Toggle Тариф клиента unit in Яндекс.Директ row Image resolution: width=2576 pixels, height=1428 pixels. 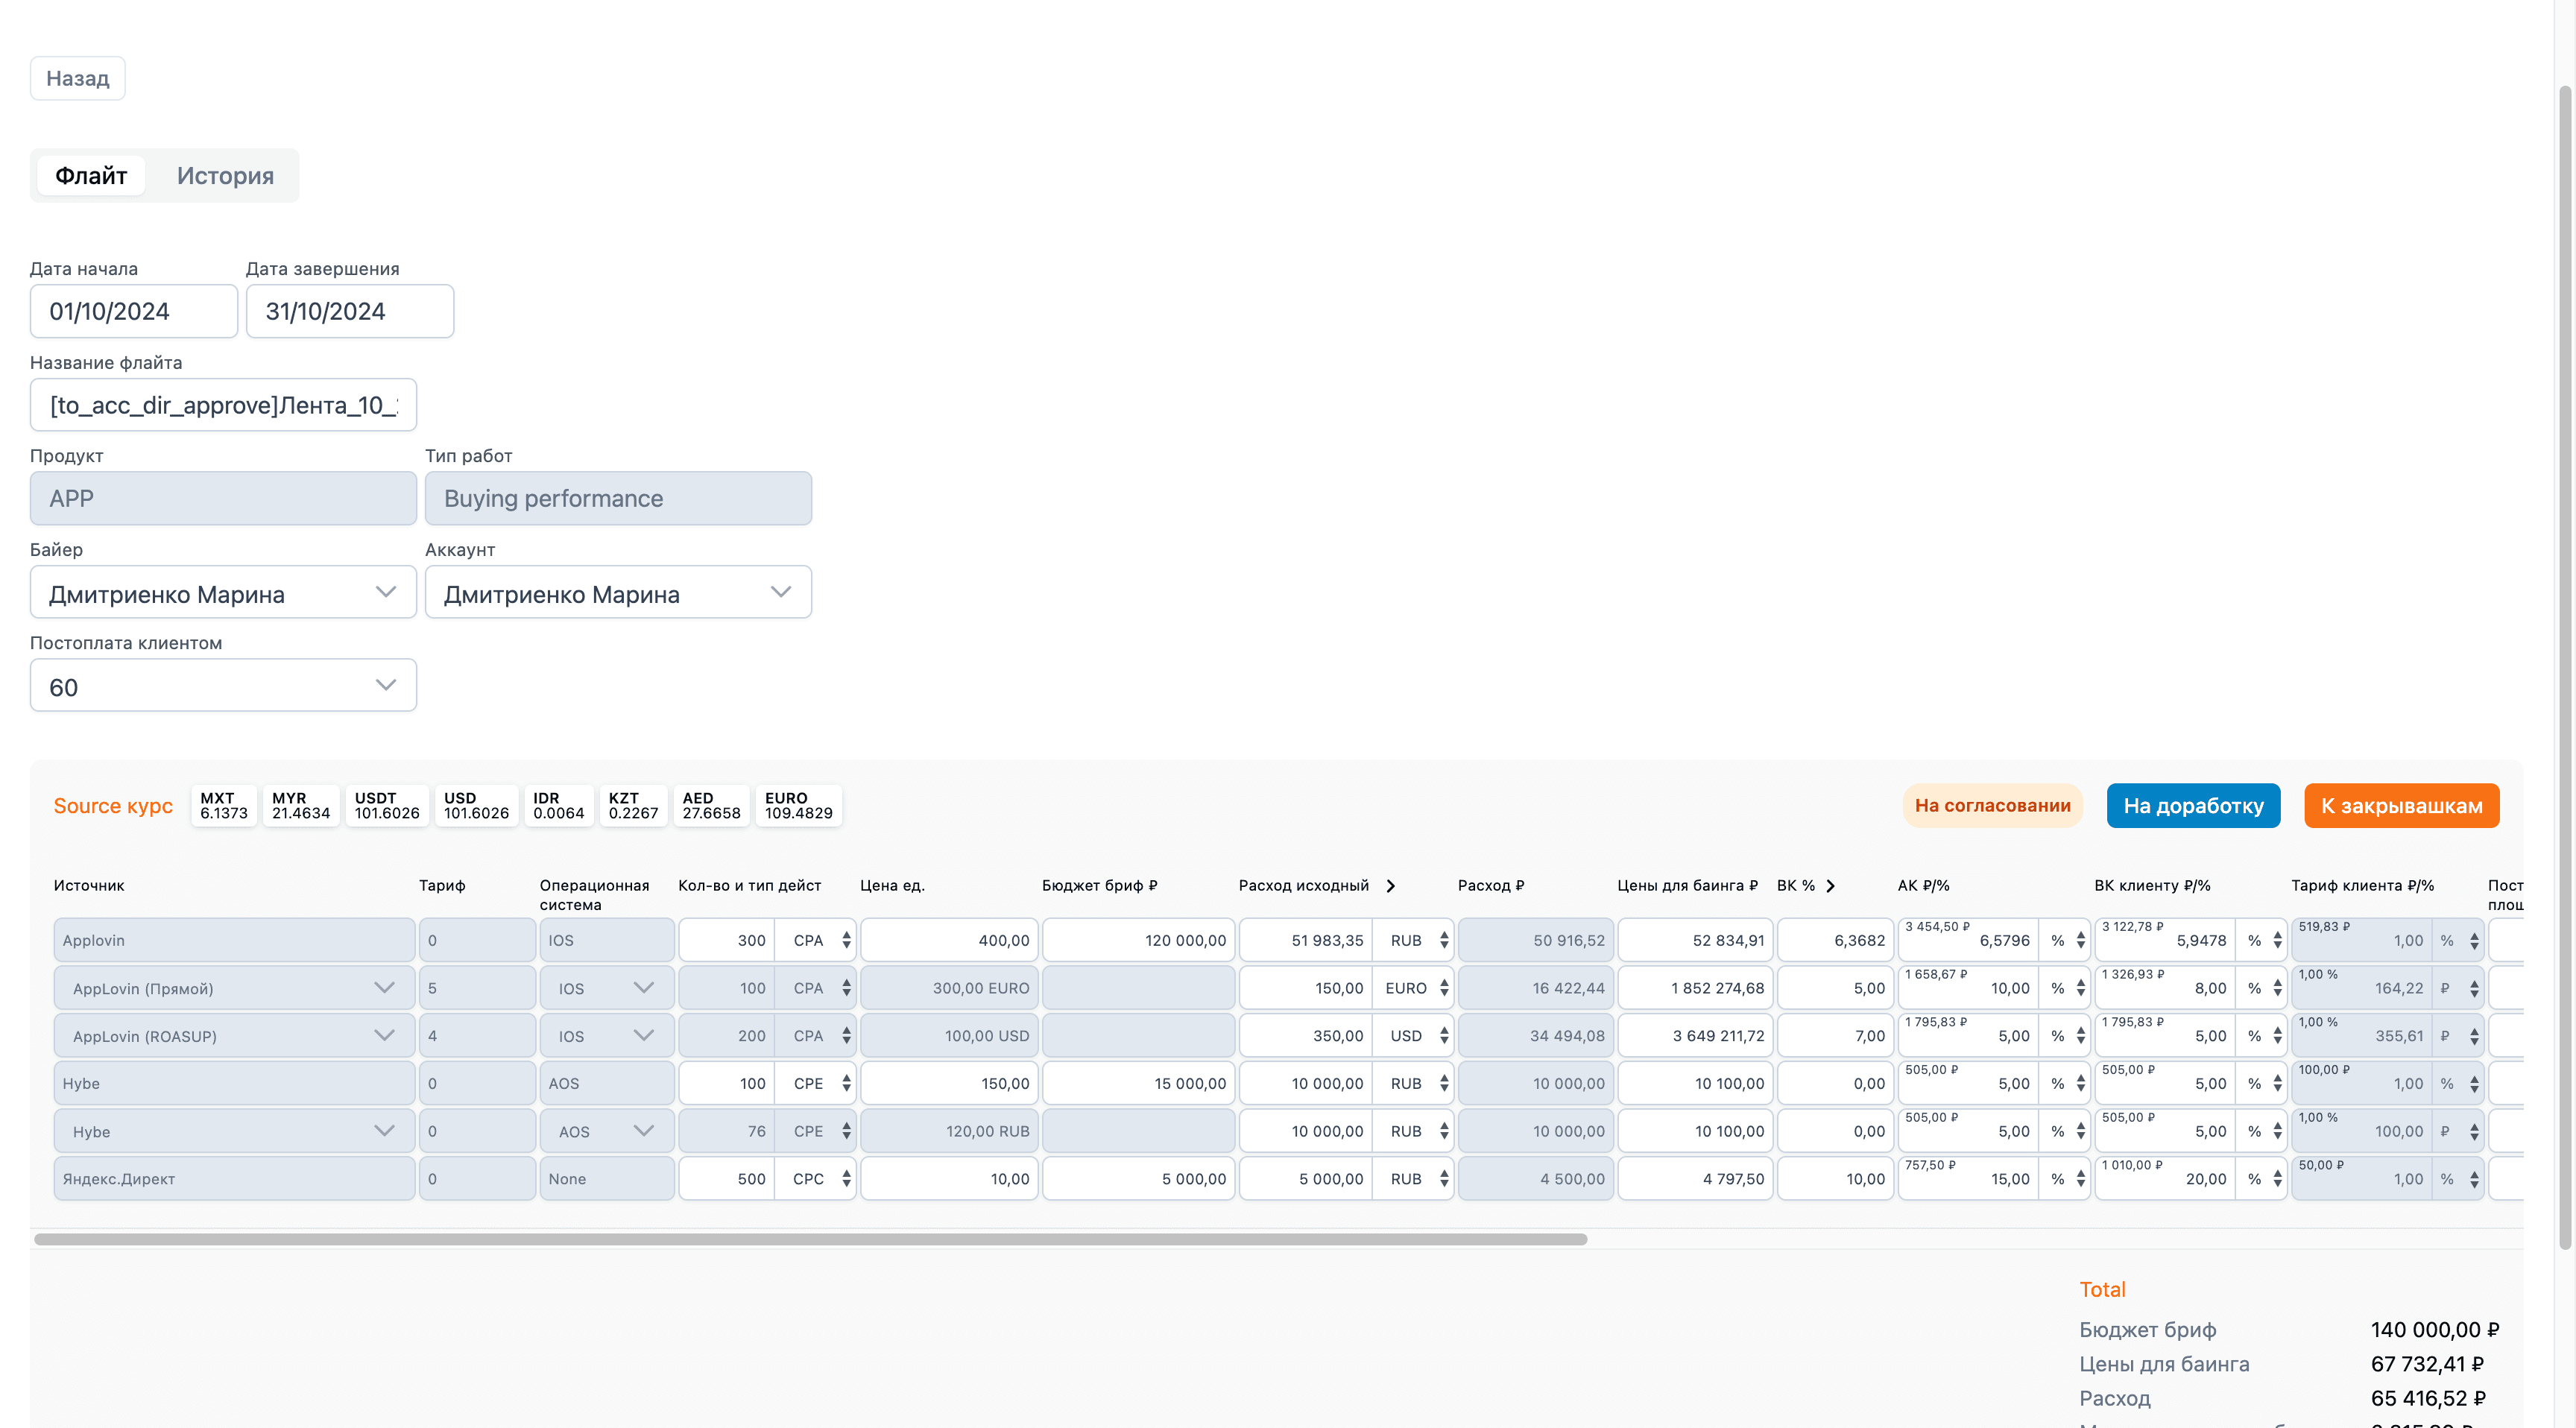tap(2458, 1179)
